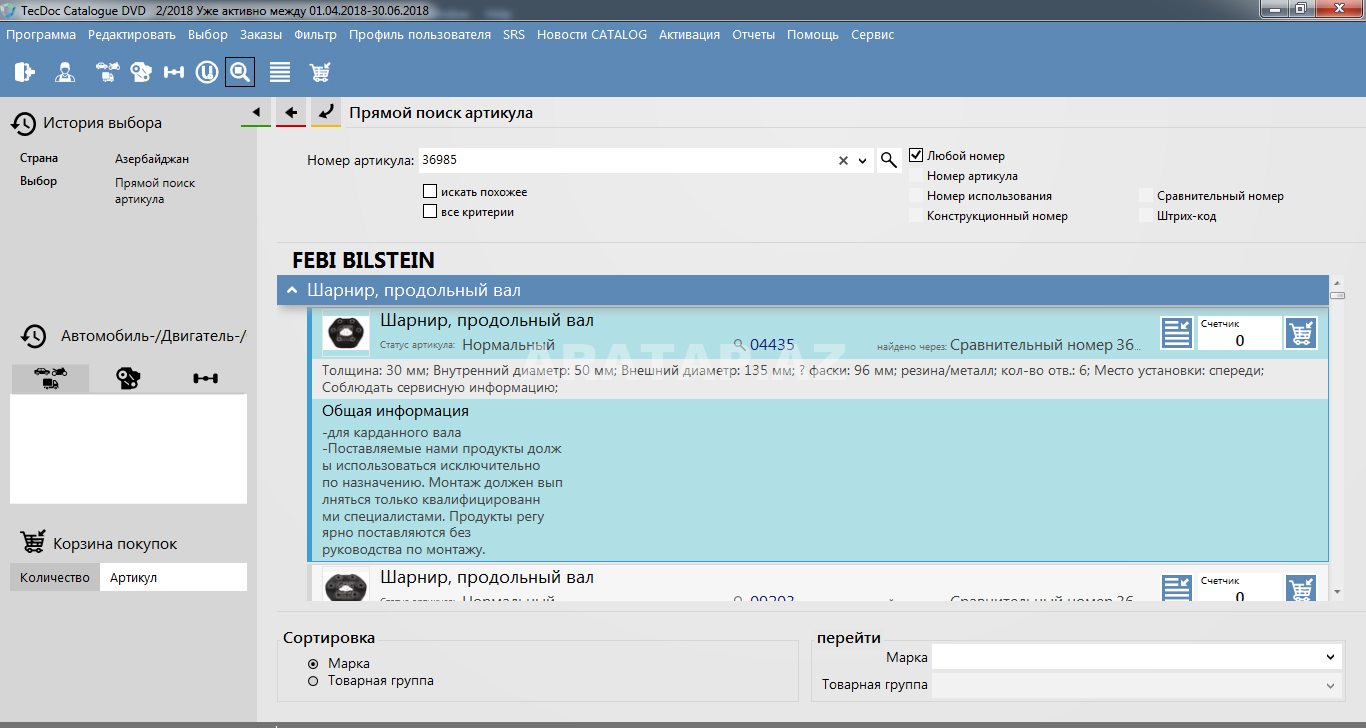Toggle Штрих-код checkbox
1366x728 pixels.
(1146, 216)
